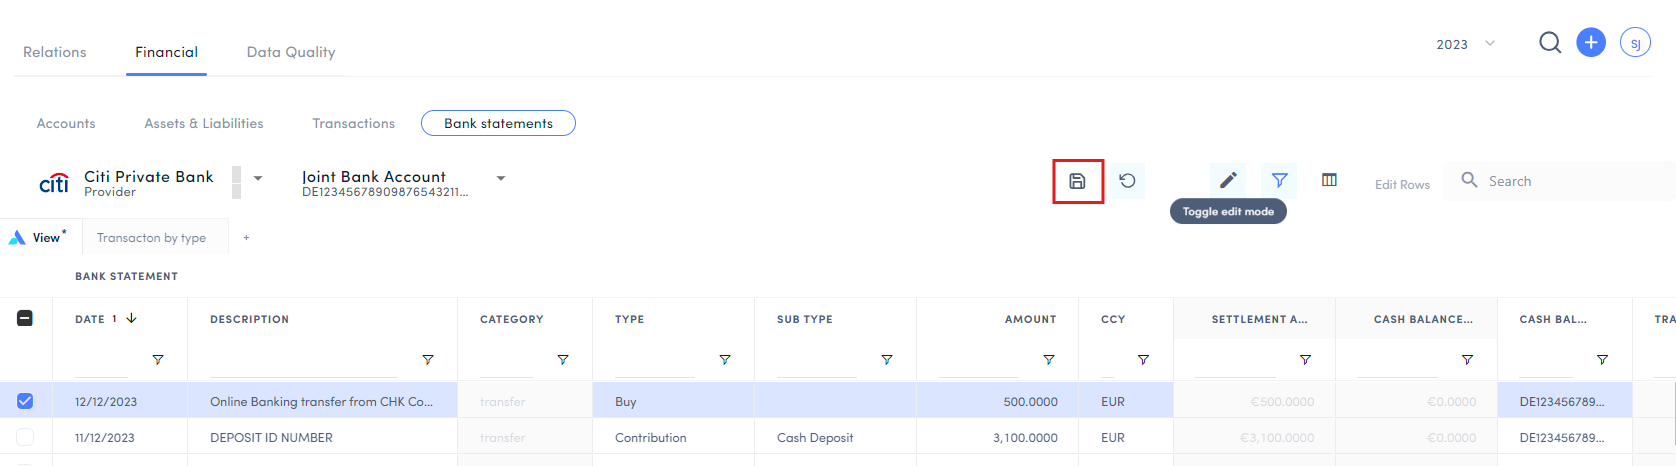The image size is (1676, 466).
Task: Toggle the header select-all checkbox
Action: coord(25,318)
